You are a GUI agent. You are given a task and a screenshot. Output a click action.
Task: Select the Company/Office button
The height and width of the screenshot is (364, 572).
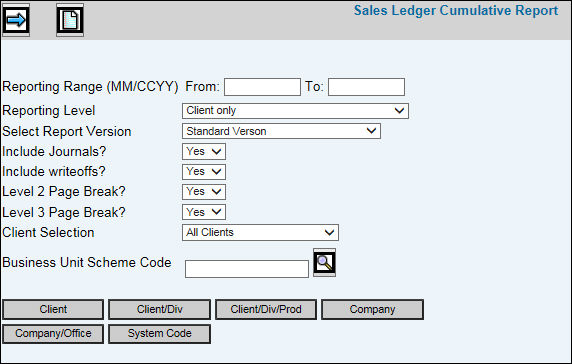pos(53,334)
